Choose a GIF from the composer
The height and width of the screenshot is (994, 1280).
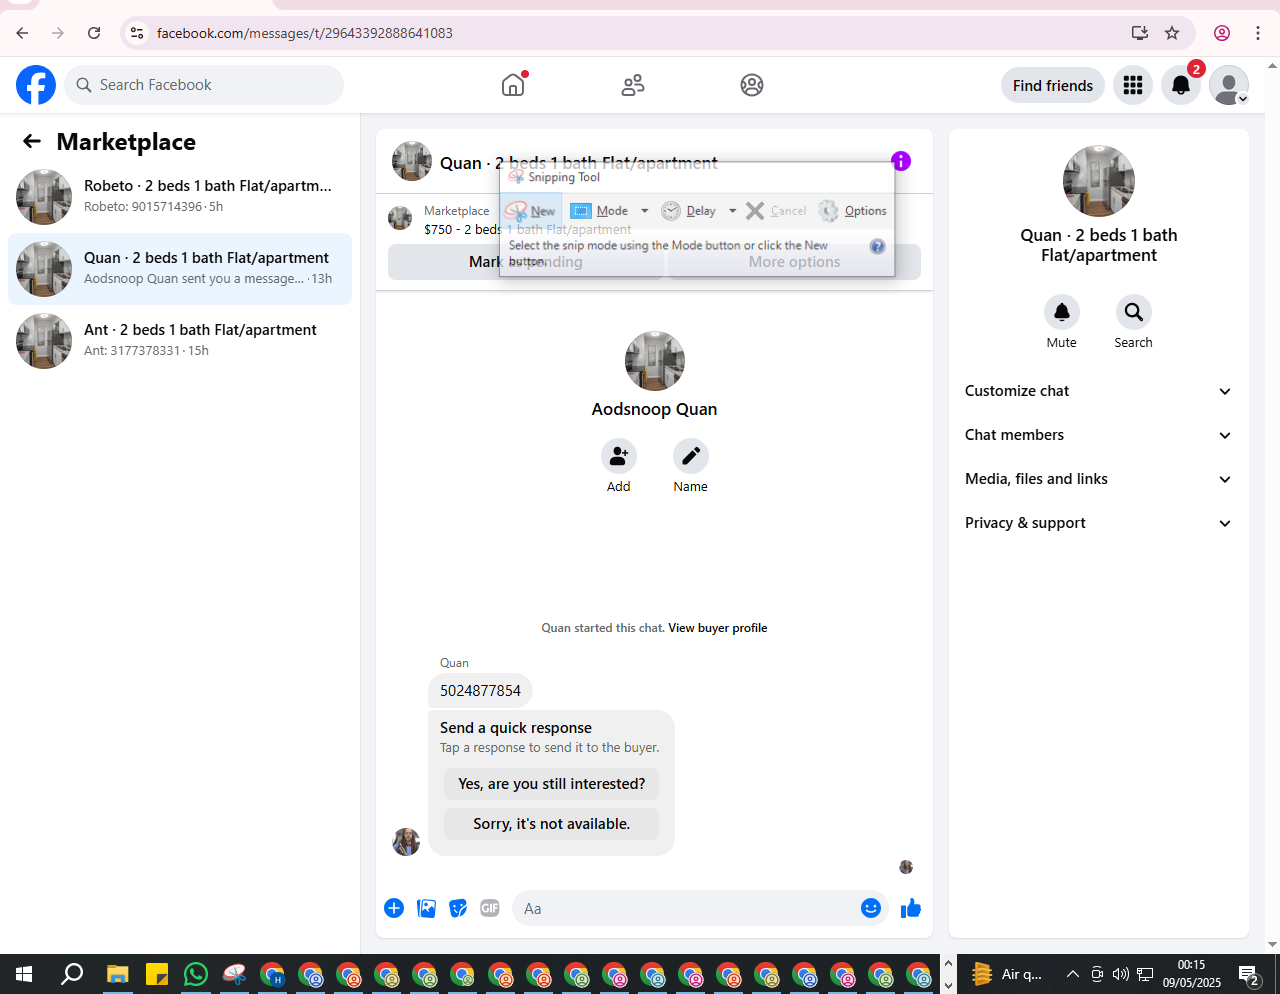[x=490, y=908]
